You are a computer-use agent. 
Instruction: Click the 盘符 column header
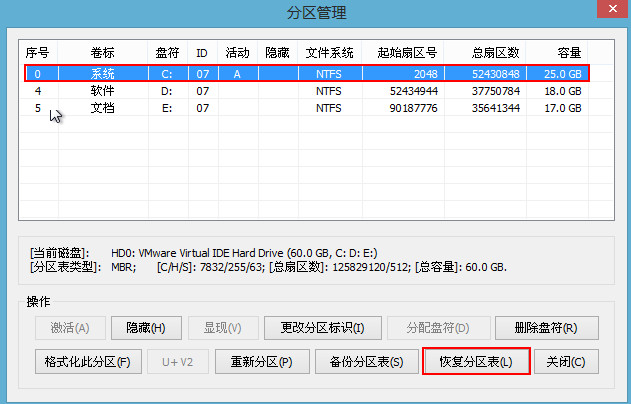click(167, 53)
